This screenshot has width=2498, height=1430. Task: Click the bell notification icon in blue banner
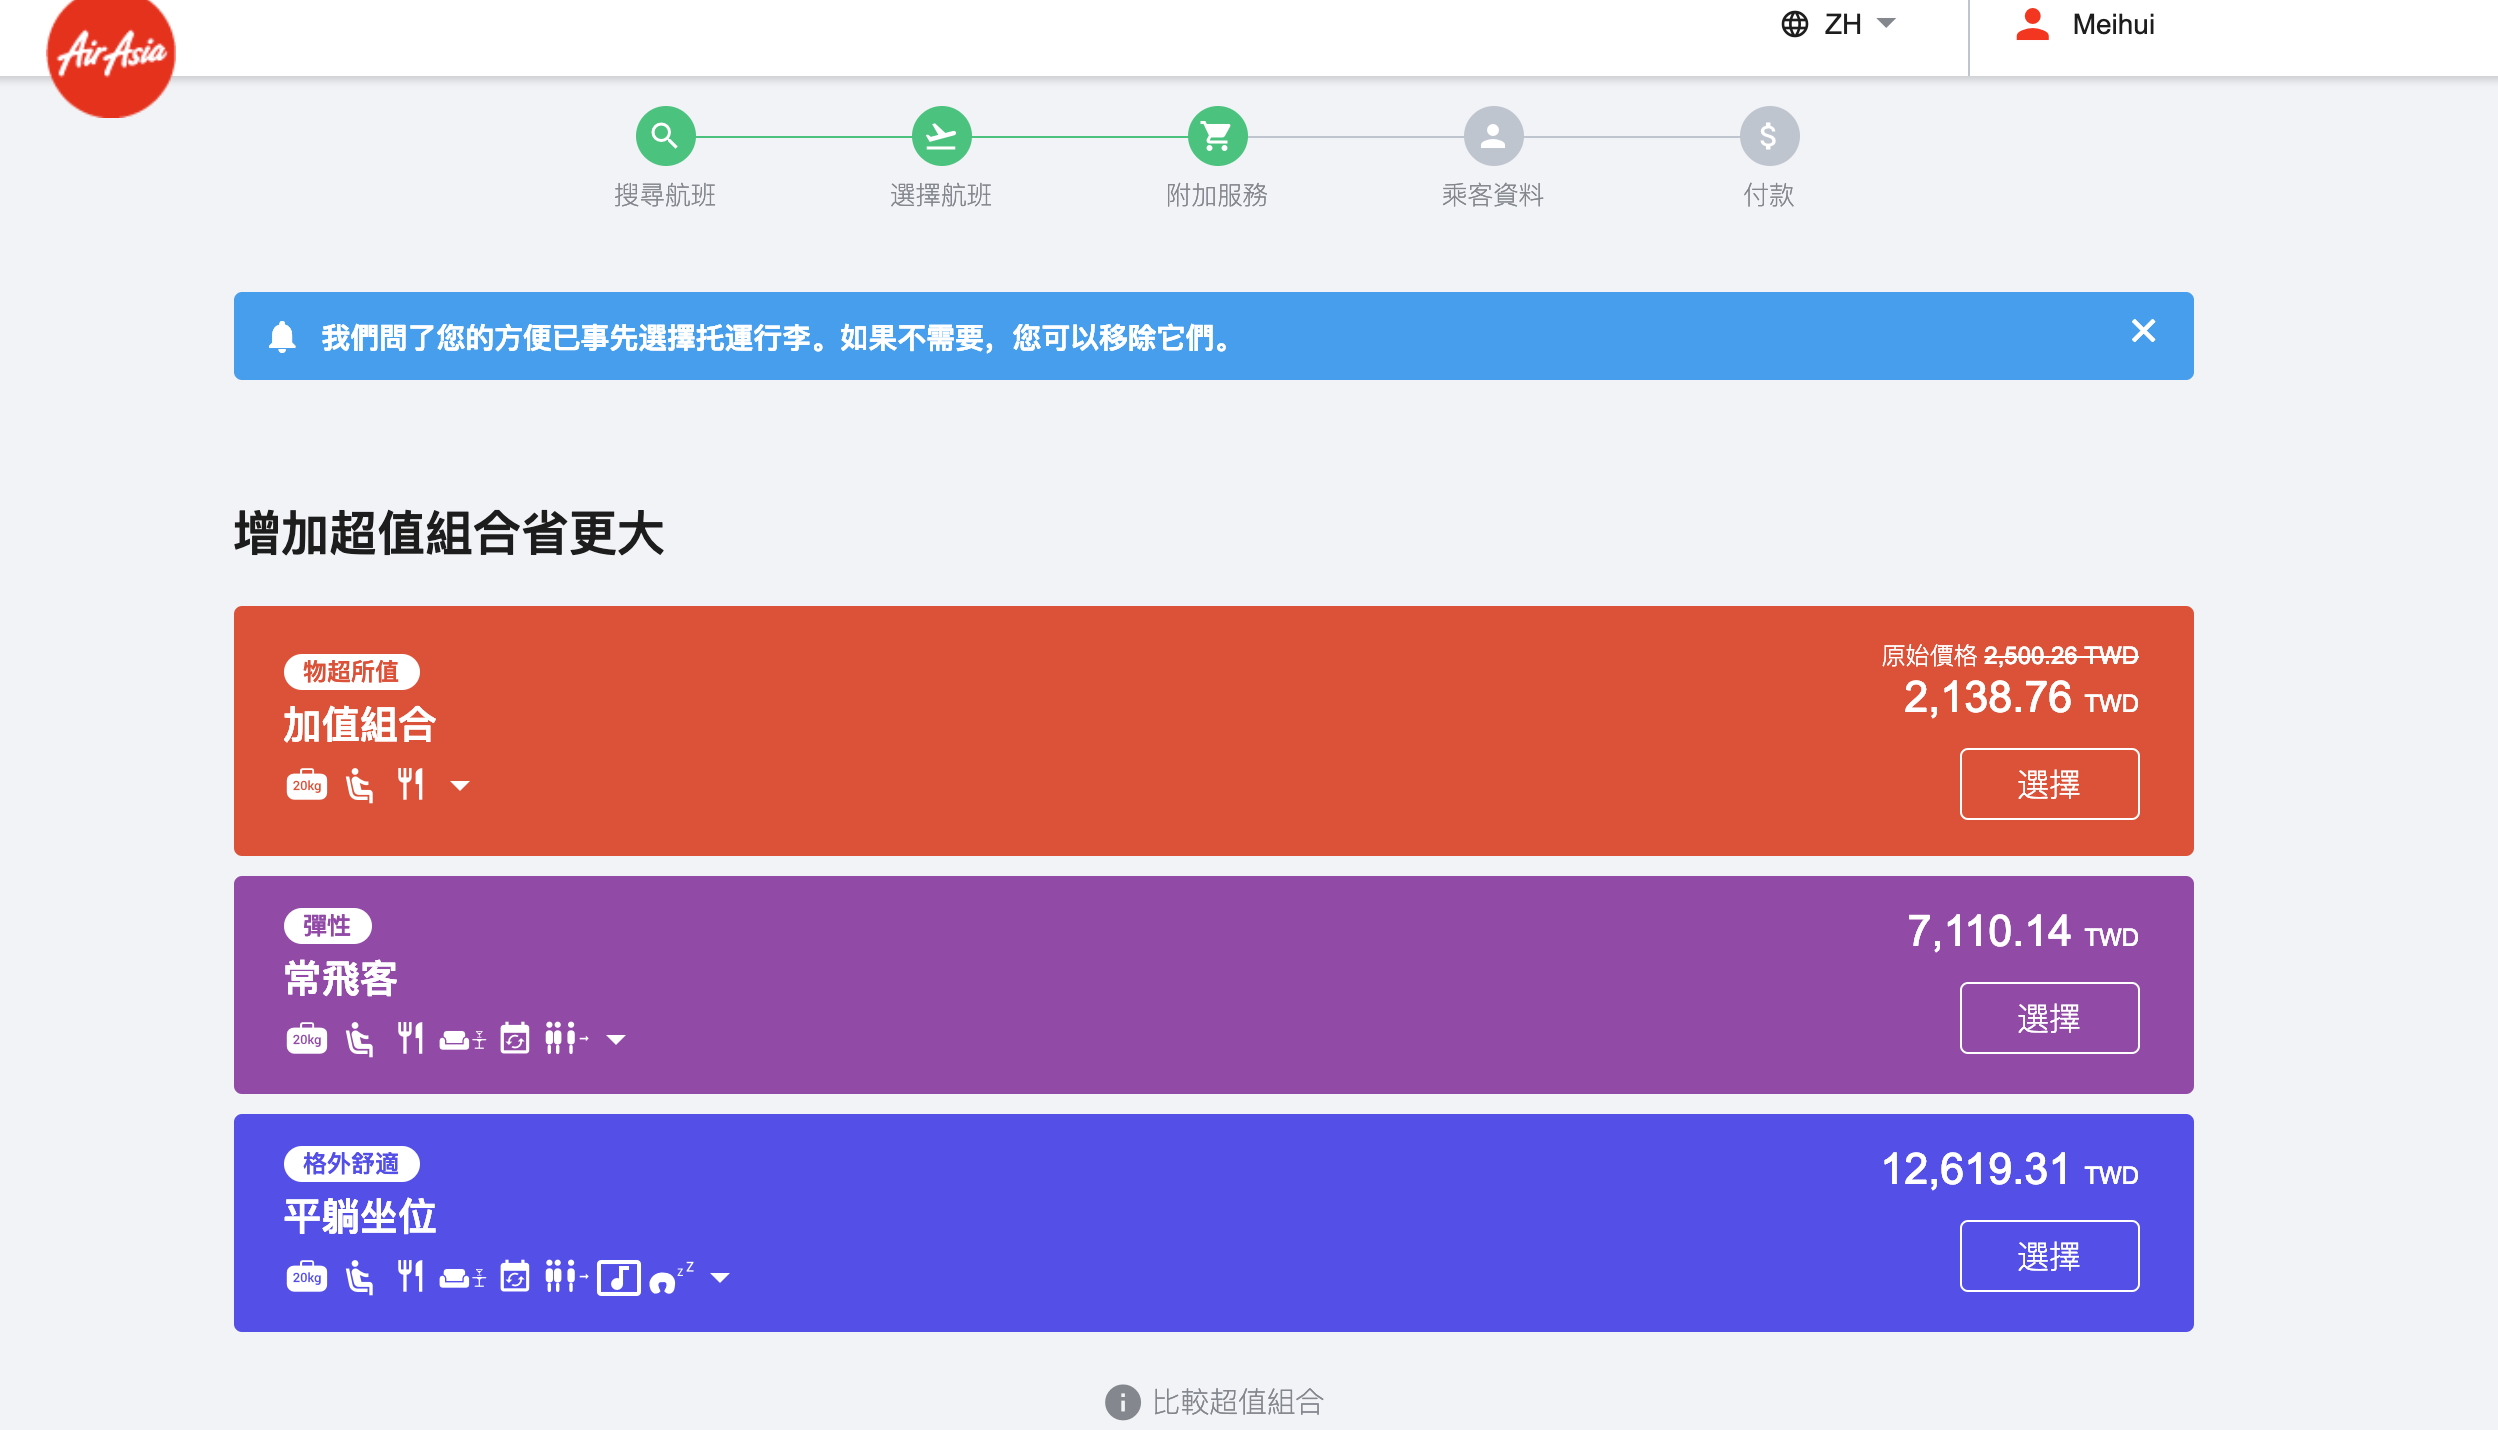[282, 337]
